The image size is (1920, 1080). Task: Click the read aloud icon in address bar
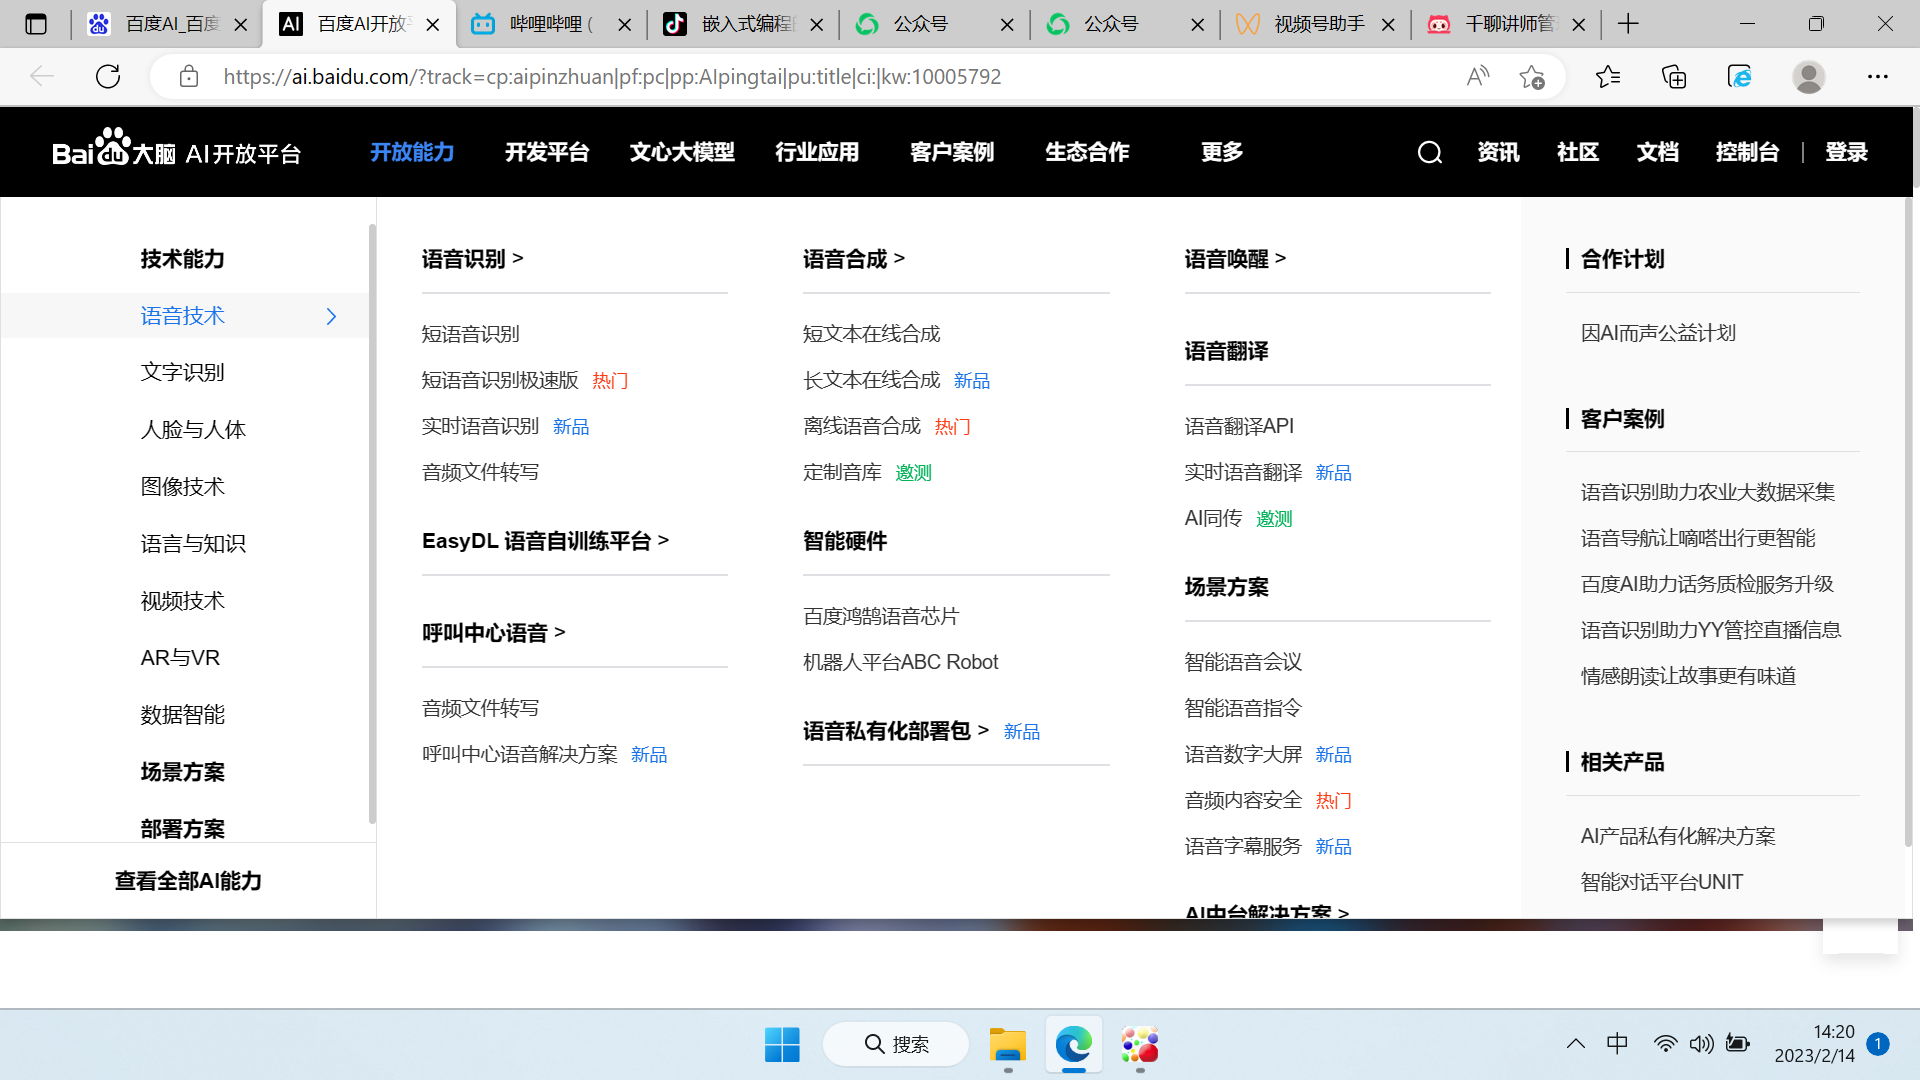(1477, 76)
